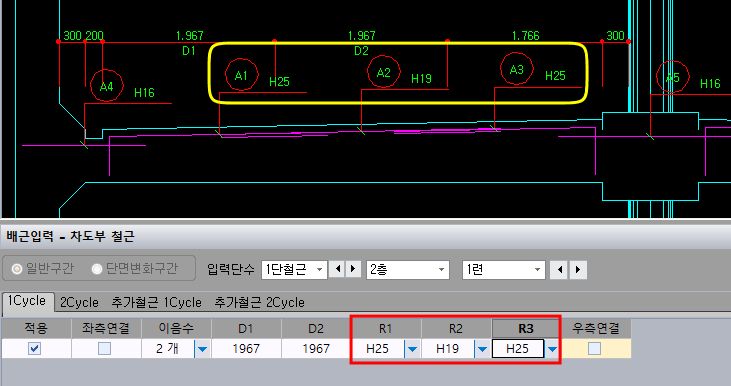The image size is (731, 386).
Task: Click the R2 cell showing H19
Action: 448,349
